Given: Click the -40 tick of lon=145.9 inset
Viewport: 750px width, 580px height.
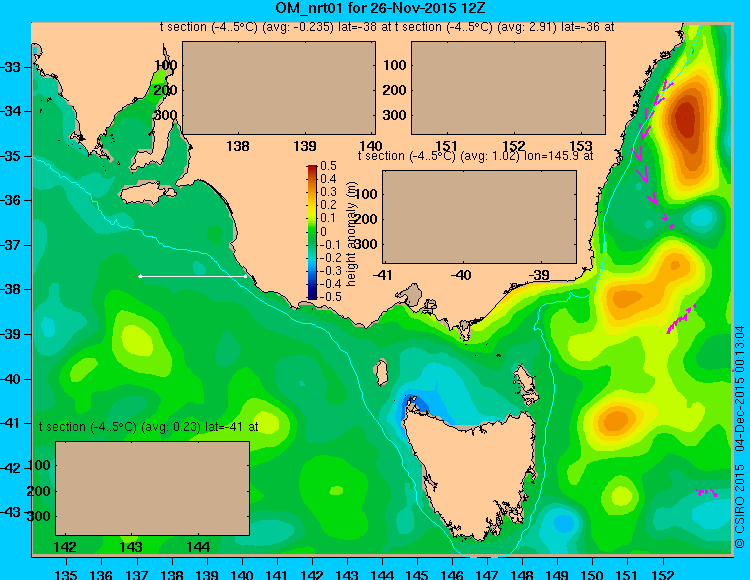Looking at the screenshot, I should 462,275.
